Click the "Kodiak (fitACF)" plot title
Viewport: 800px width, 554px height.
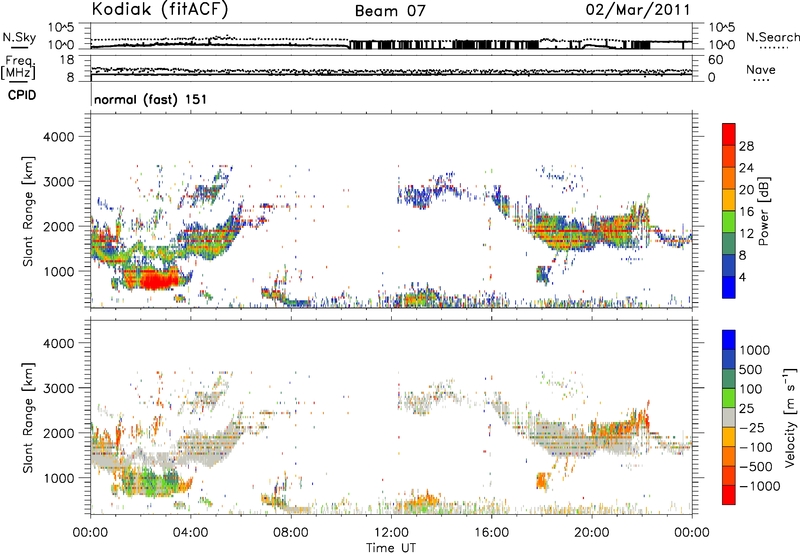point(160,9)
